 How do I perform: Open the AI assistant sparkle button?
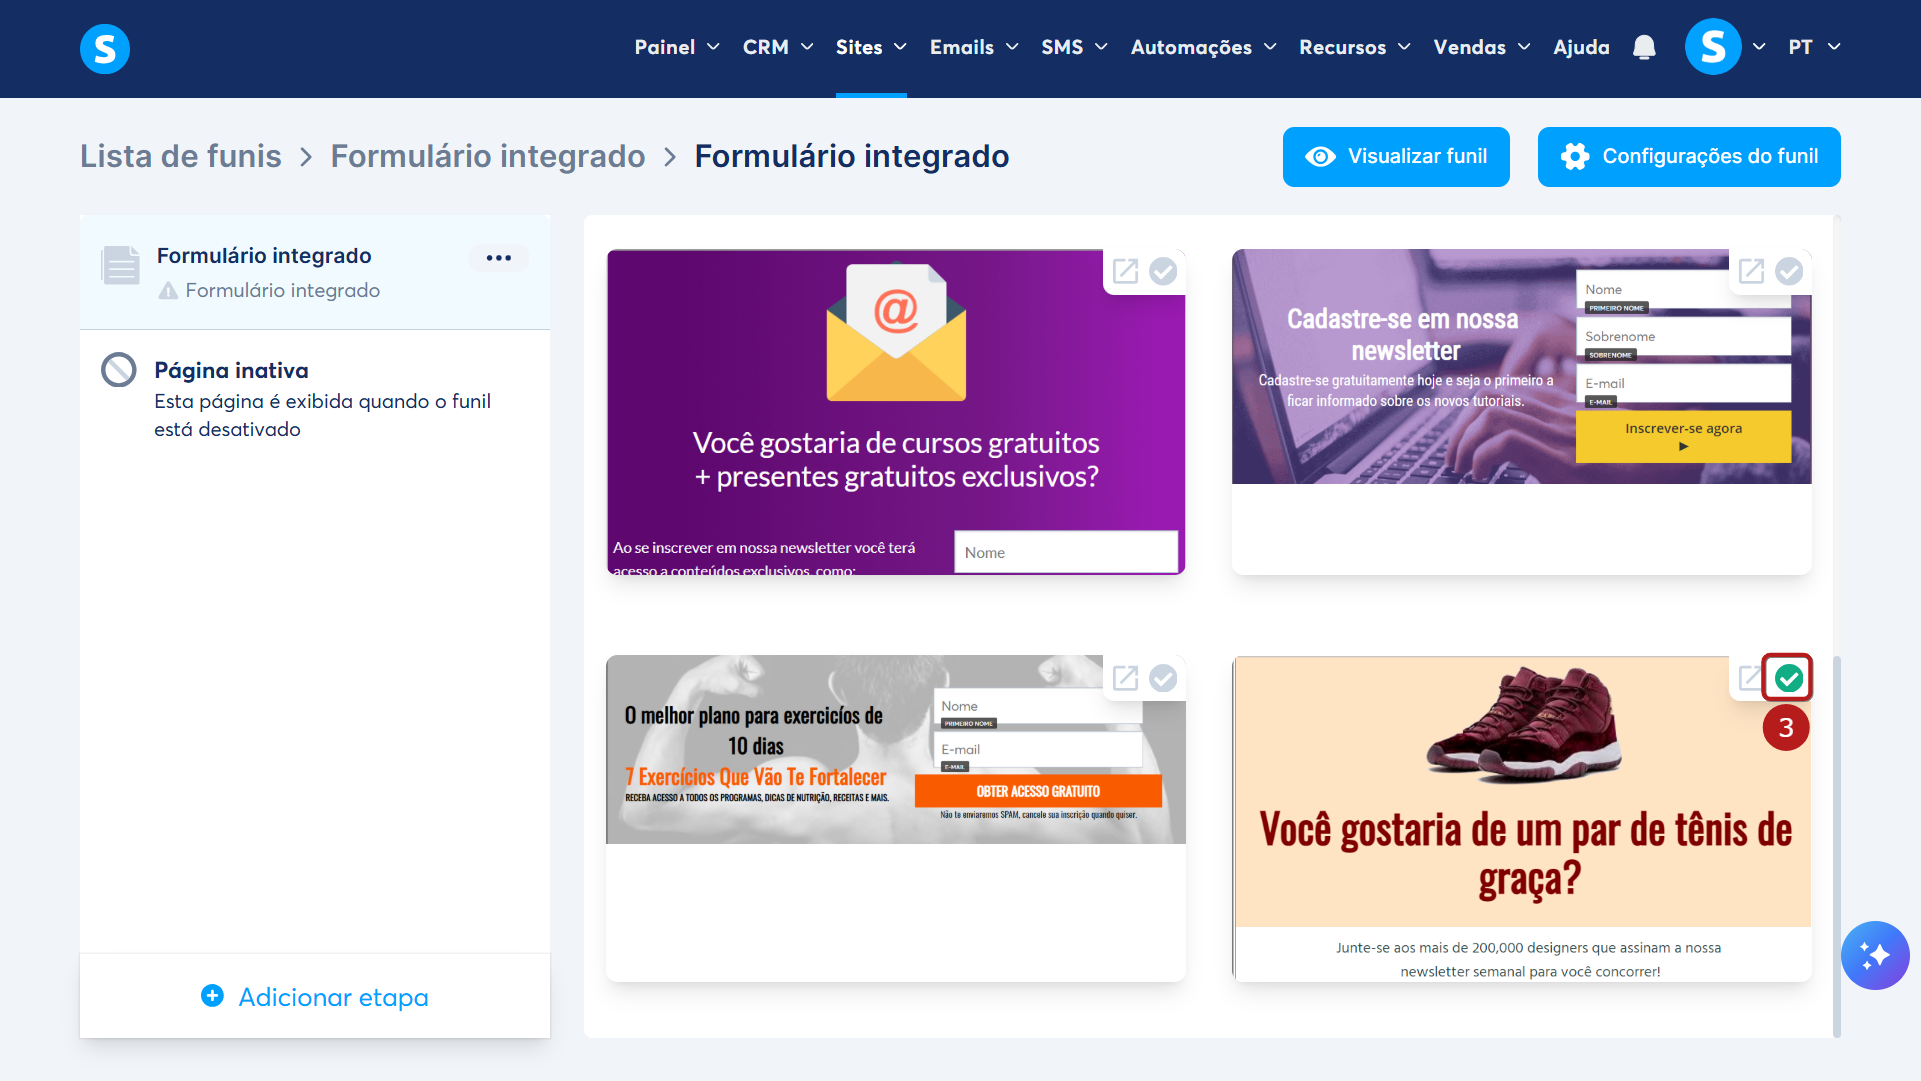point(1874,955)
